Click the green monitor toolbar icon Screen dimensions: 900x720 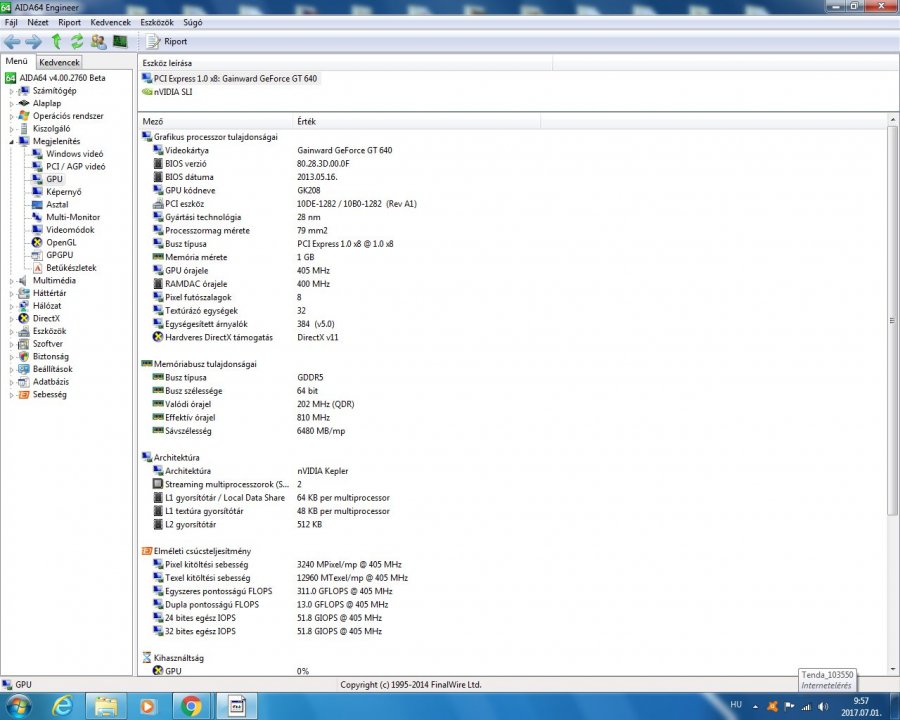[x=120, y=41]
